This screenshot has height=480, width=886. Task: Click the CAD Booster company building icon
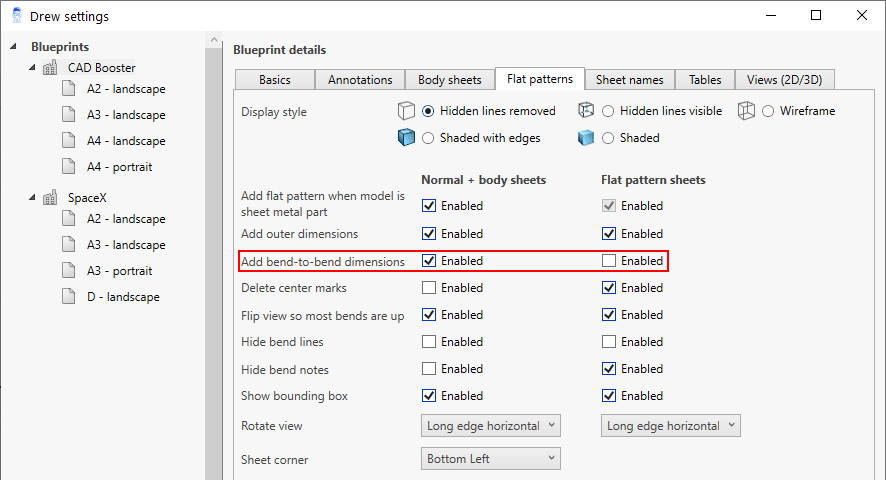pos(51,68)
